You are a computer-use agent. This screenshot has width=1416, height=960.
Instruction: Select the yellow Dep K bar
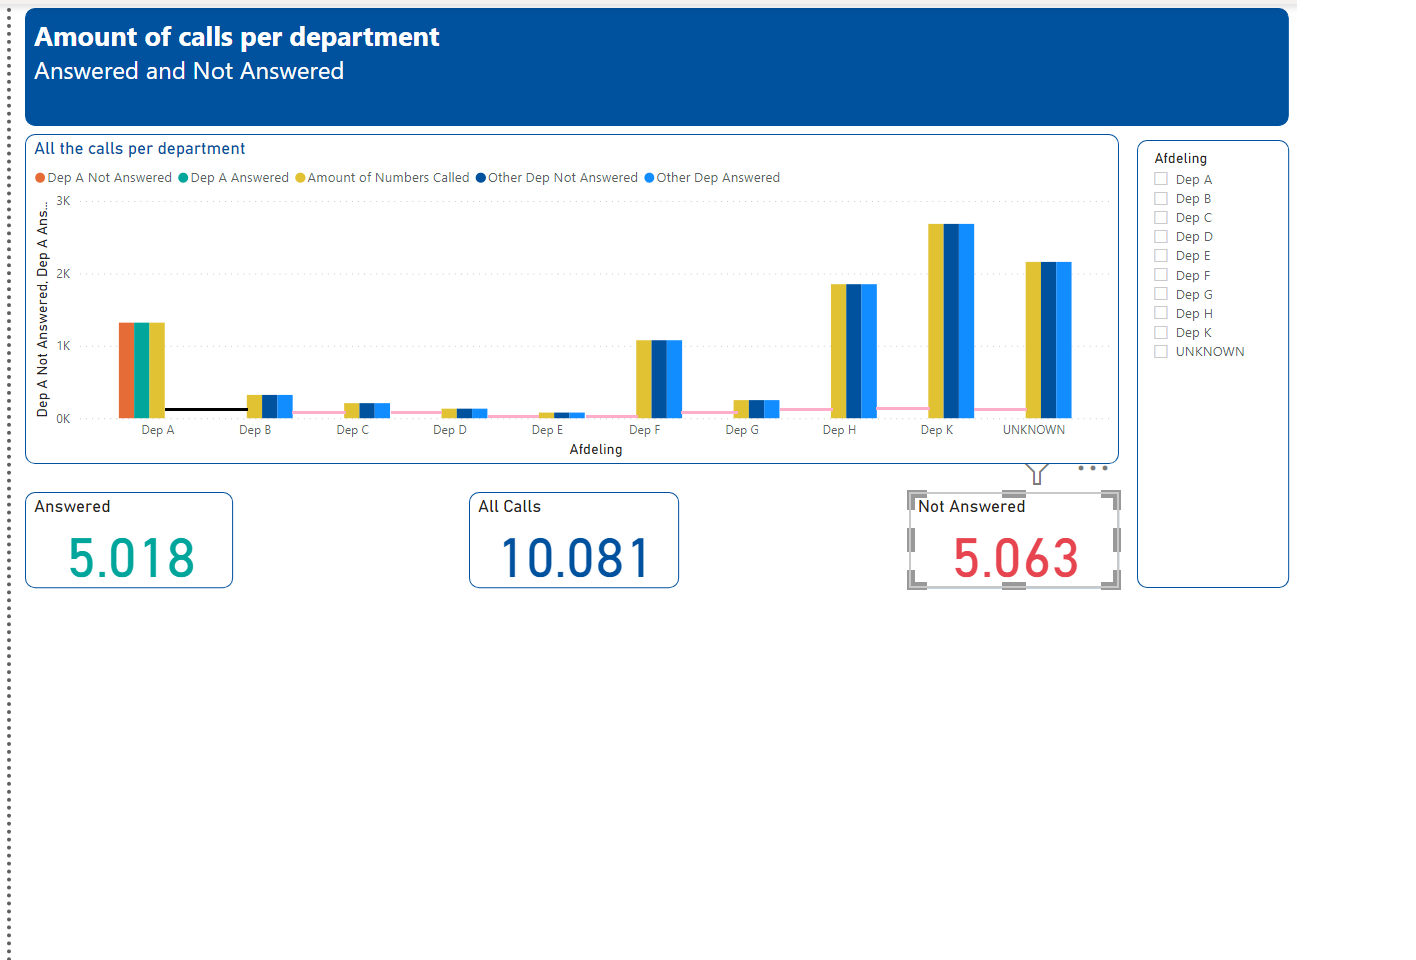click(x=936, y=321)
